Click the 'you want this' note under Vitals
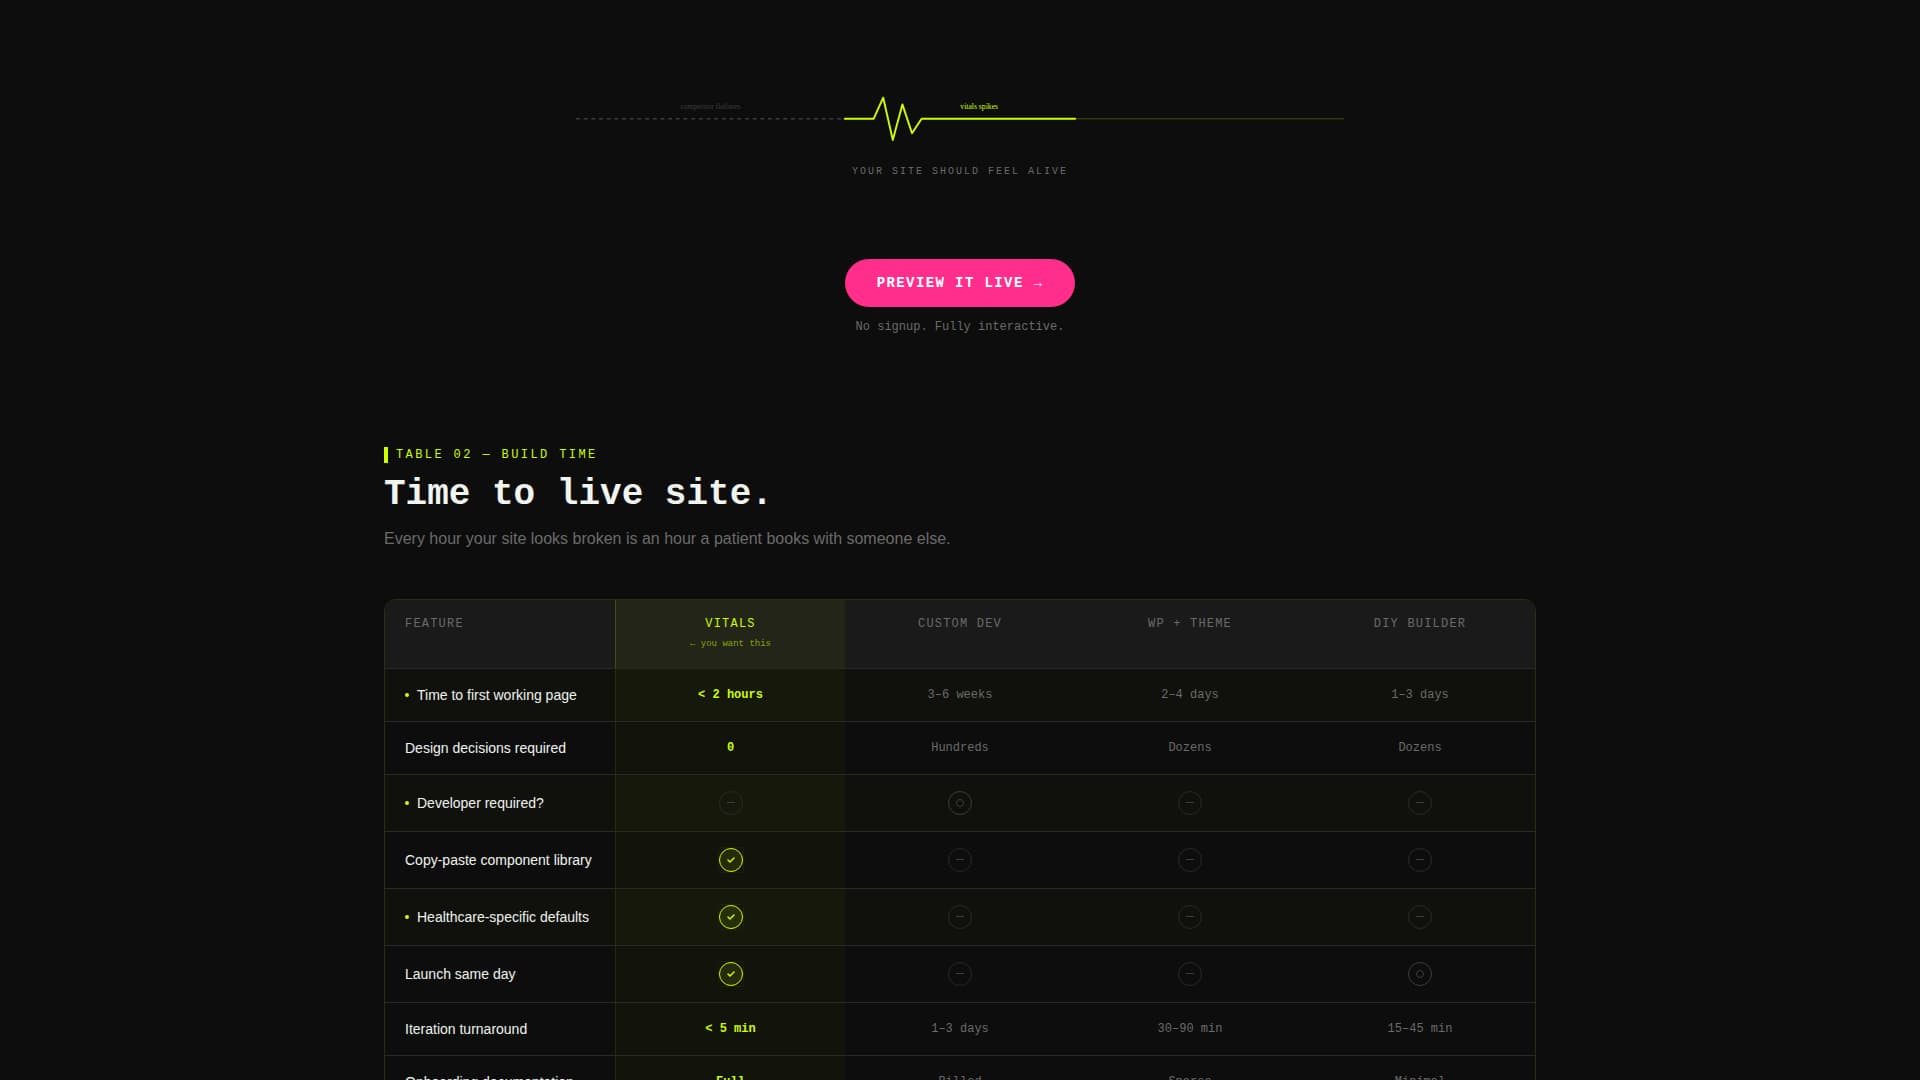This screenshot has height=1080, width=1920. 730,643
